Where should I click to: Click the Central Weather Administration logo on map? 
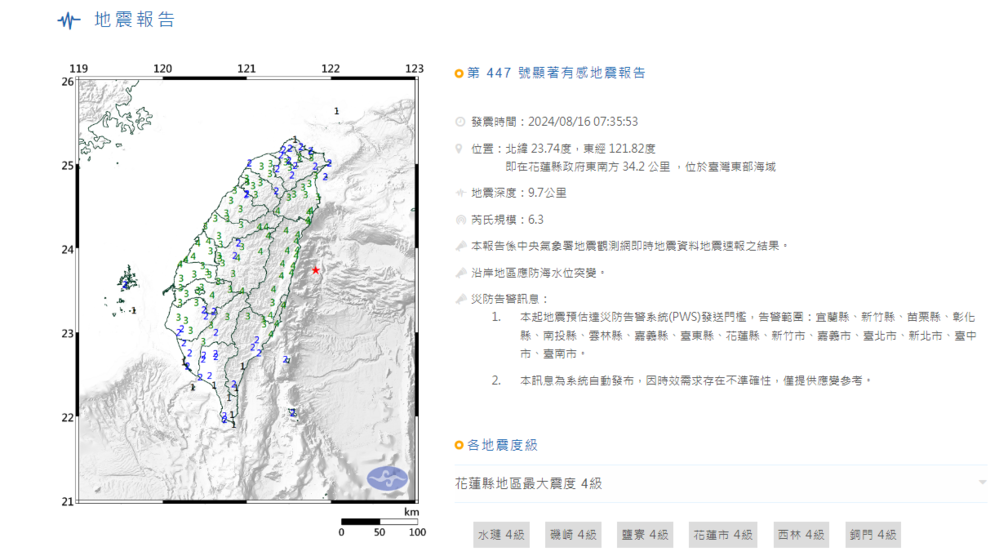pos(387,478)
